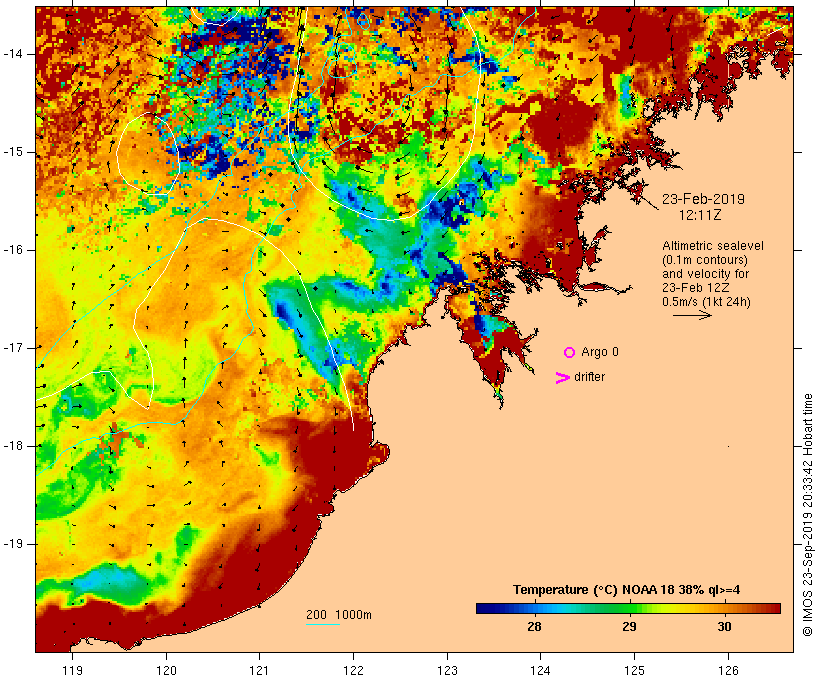Click the '200 1000m' depth label
The height and width of the screenshot is (680, 820).
339,615
